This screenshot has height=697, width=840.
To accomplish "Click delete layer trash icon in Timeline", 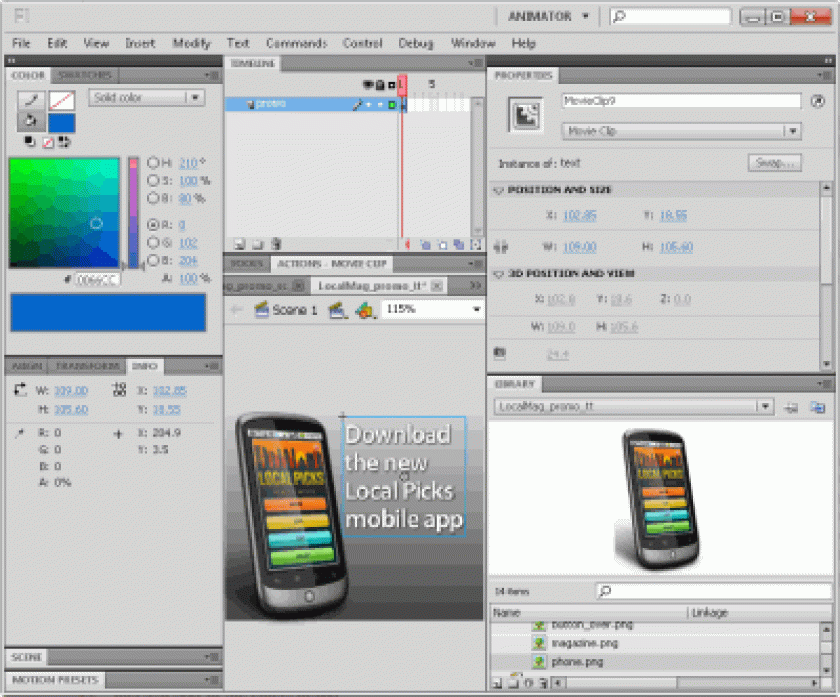I will [276, 244].
